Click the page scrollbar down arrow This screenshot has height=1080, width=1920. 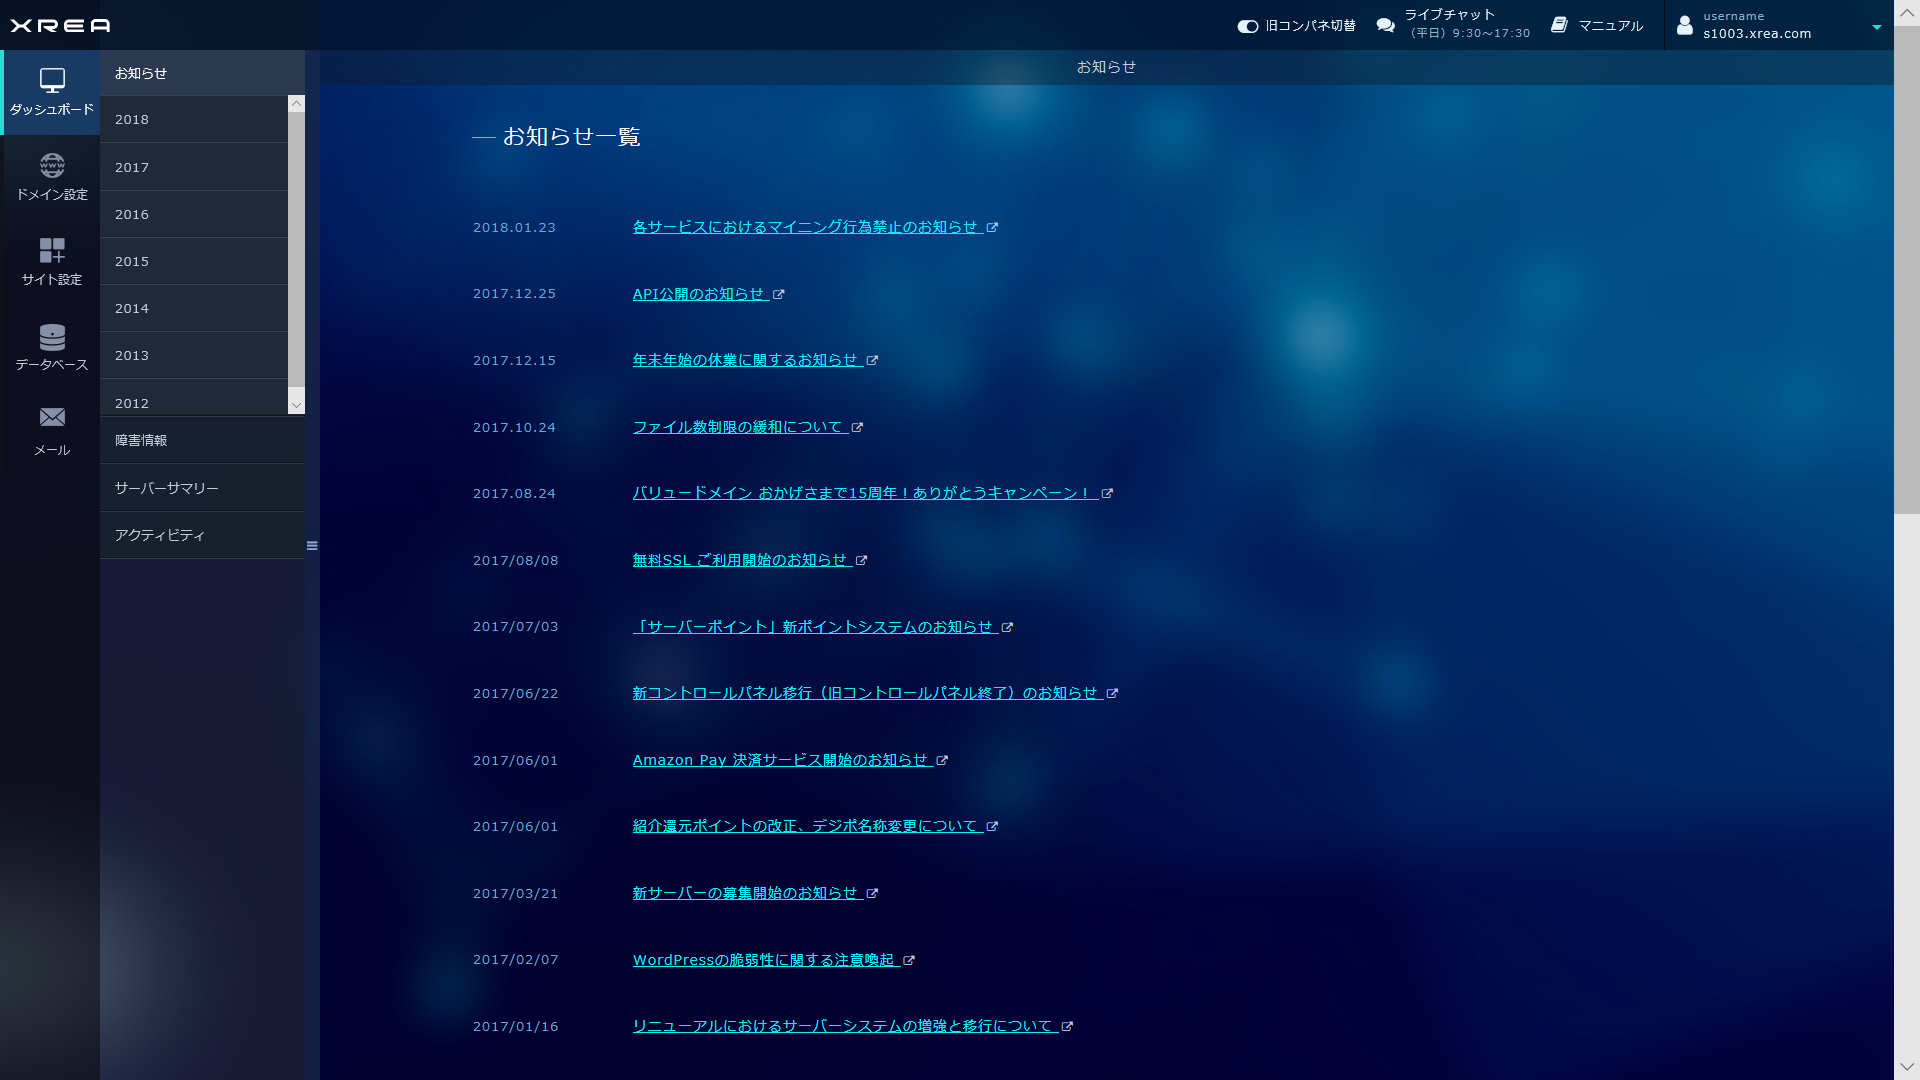click(1906, 1067)
